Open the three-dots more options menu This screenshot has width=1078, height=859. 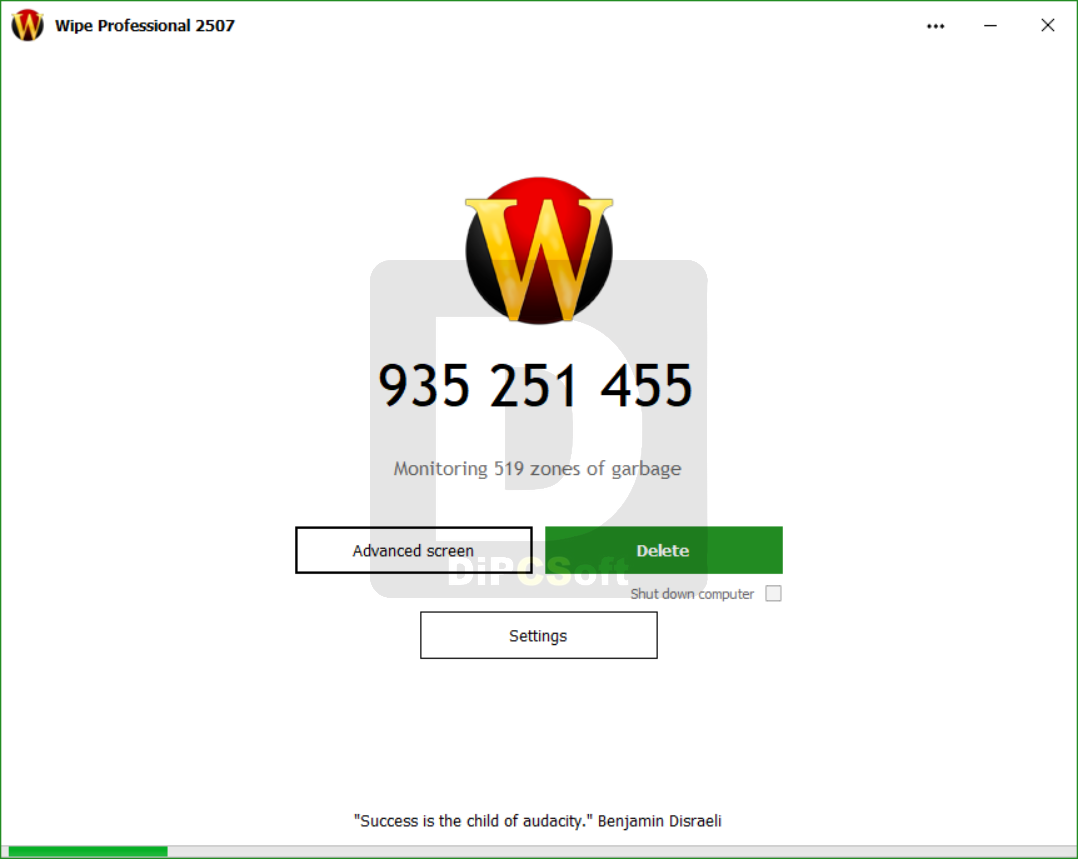935,26
